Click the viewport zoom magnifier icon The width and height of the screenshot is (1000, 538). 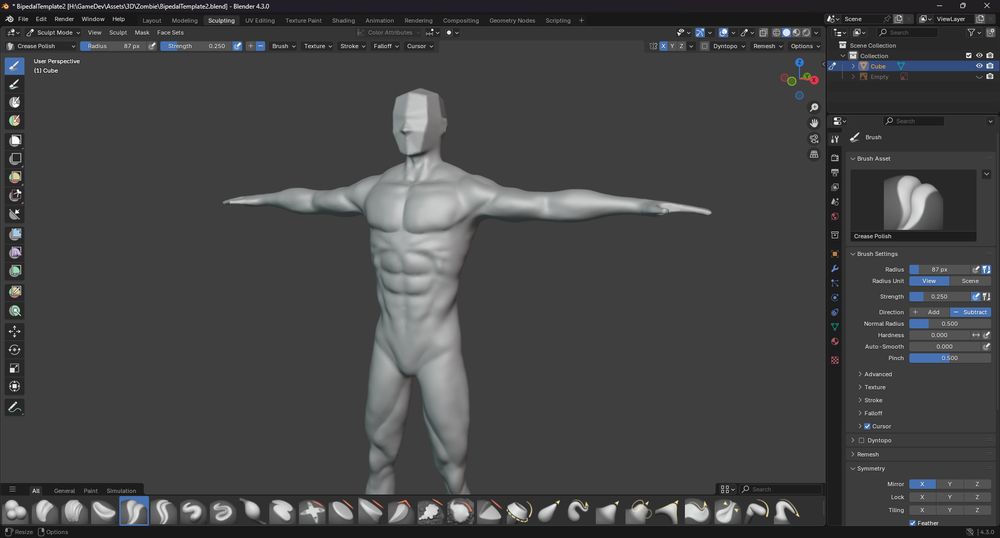814,107
